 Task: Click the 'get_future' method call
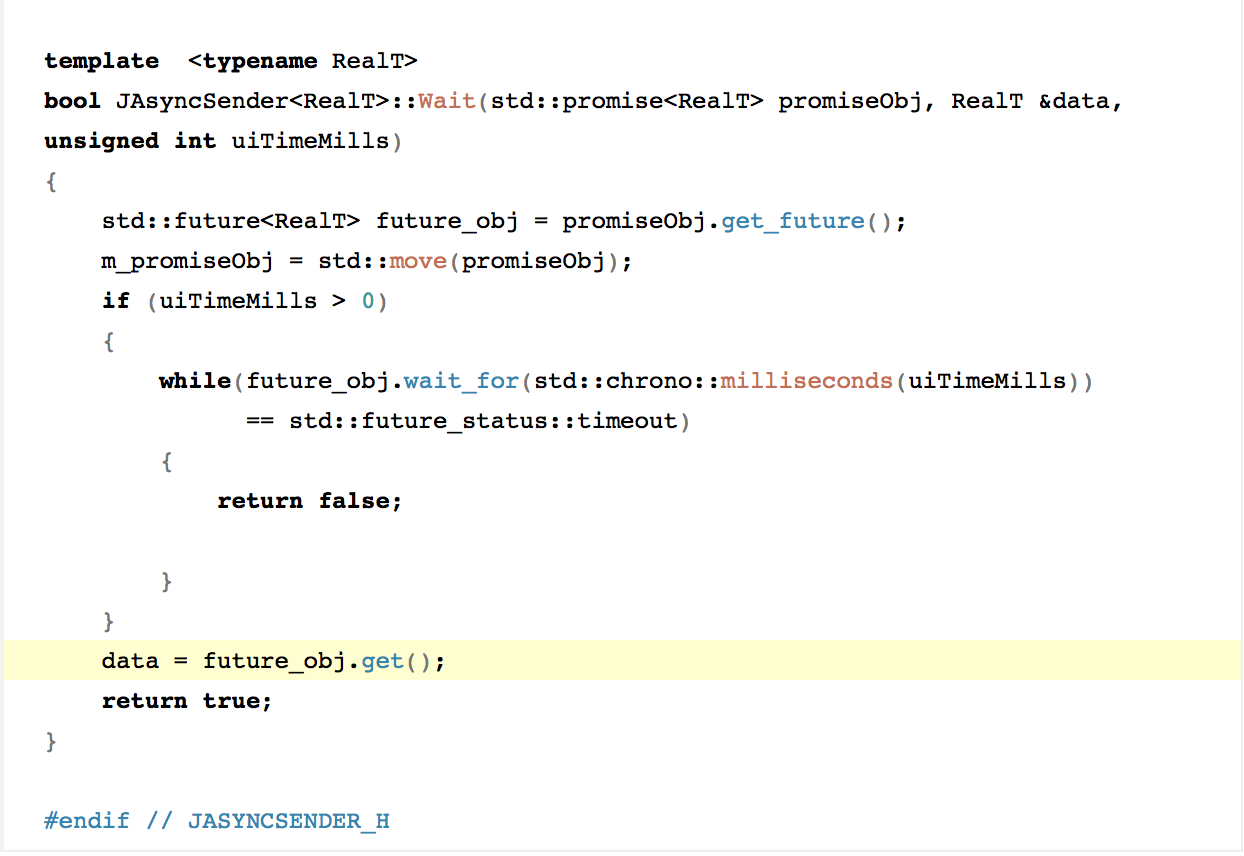(792, 221)
